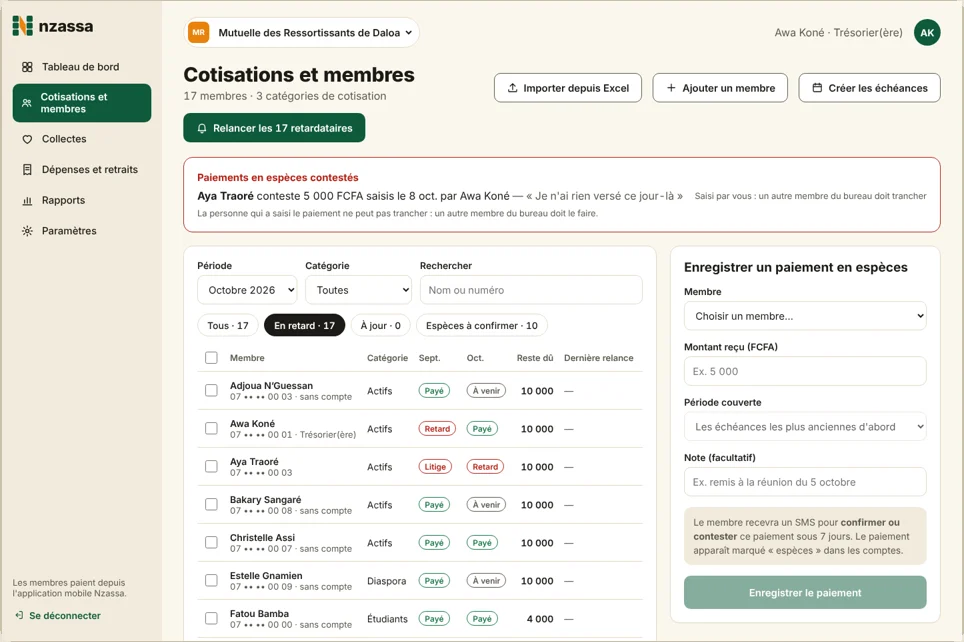Click the Reste dû column header
This screenshot has width=964, height=642.
pyautogui.click(x=535, y=358)
